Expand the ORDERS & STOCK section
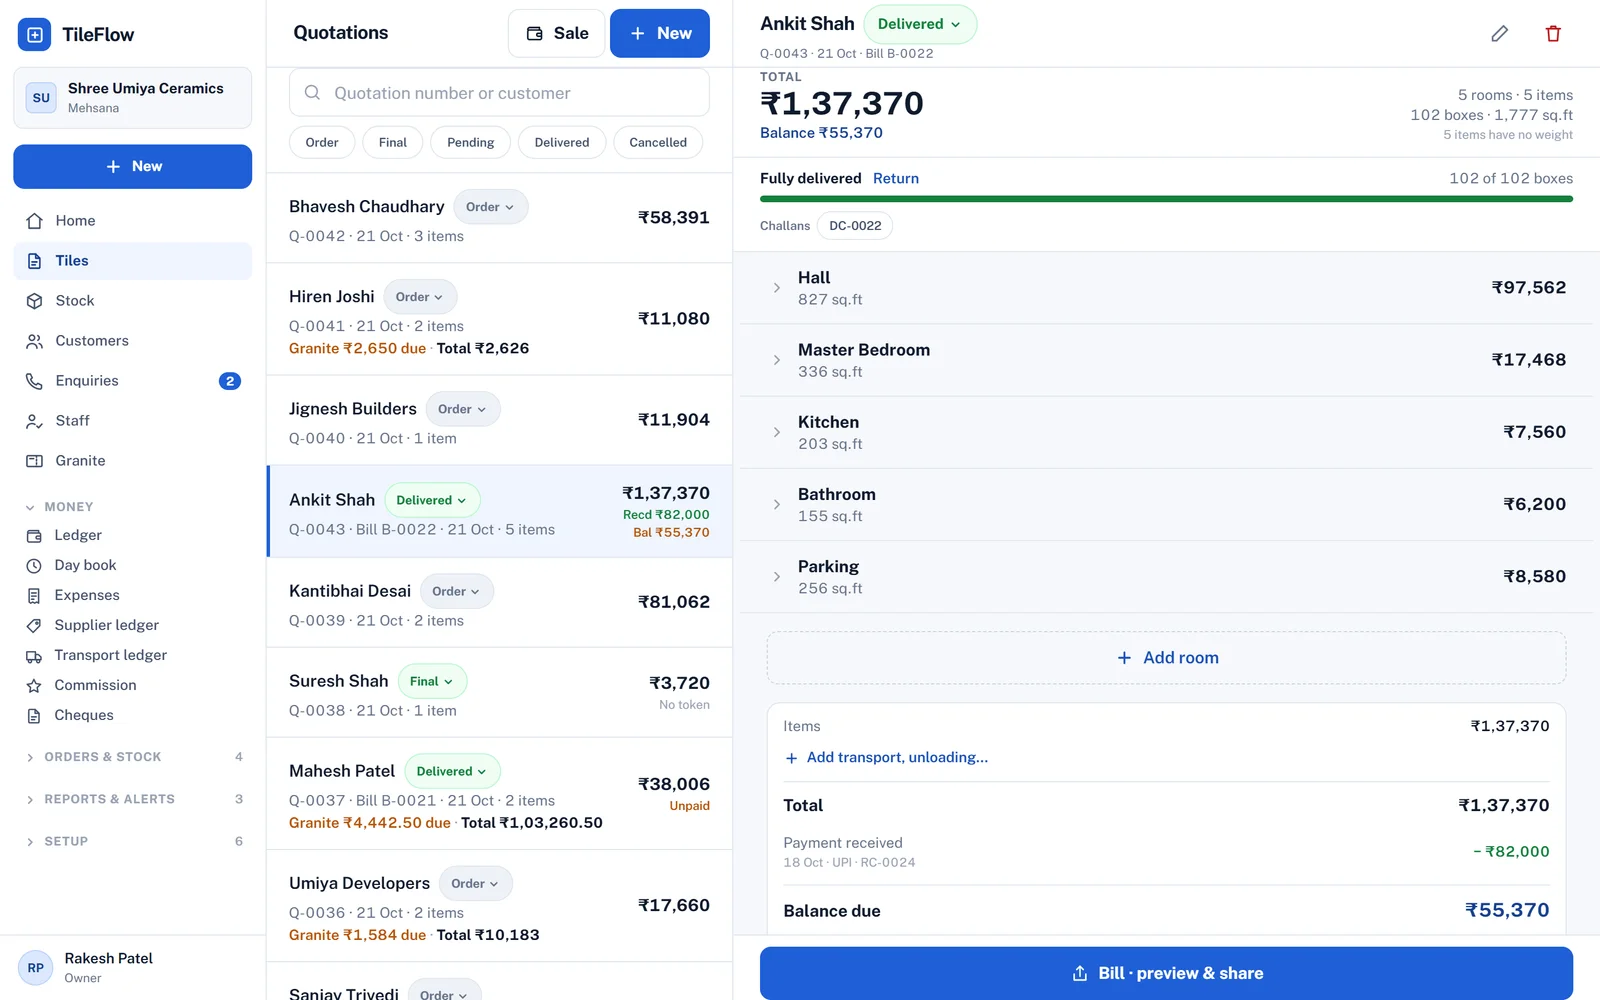Image resolution: width=1600 pixels, height=1000 pixels. [x=132, y=757]
